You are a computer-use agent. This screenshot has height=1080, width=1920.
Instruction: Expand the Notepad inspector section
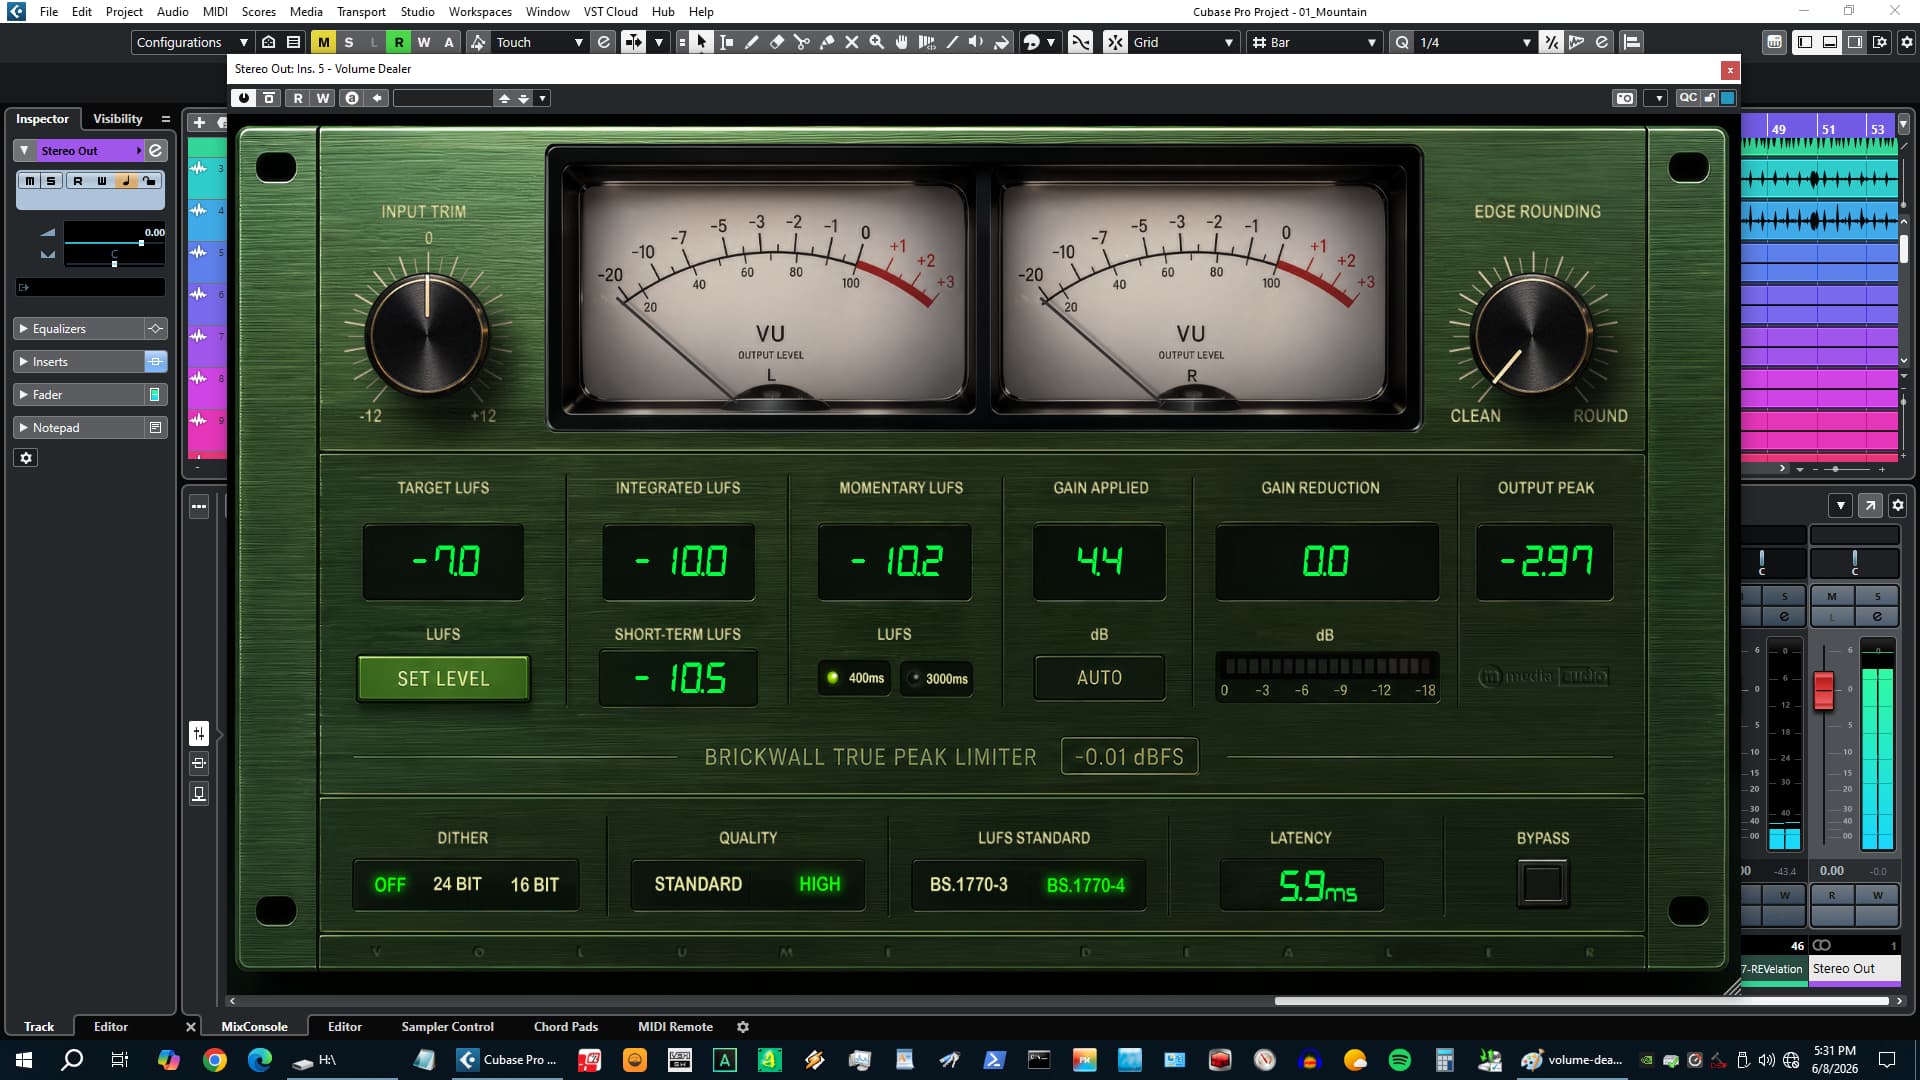pyautogui.click(x=80, y=428)
